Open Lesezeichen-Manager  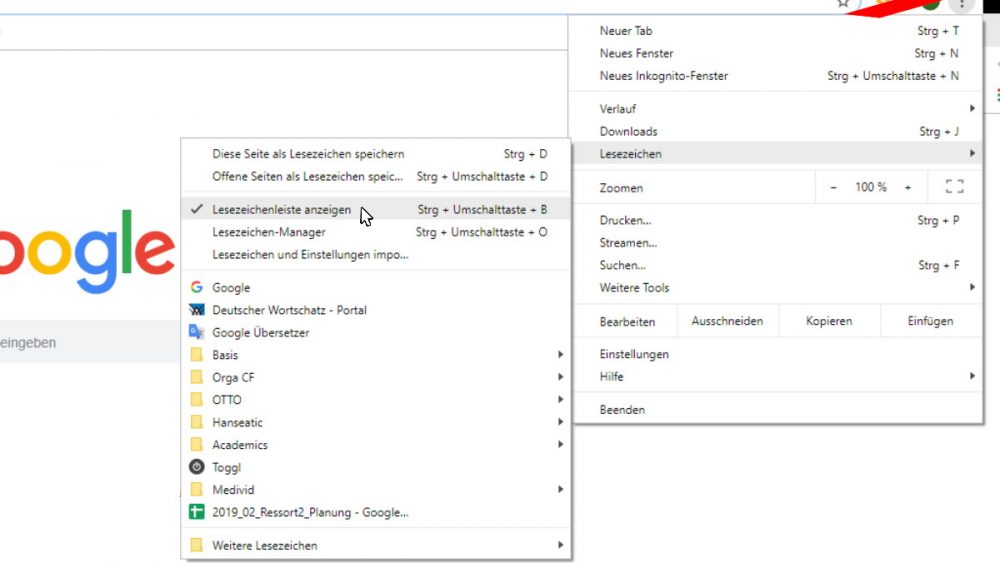point(376,232)
